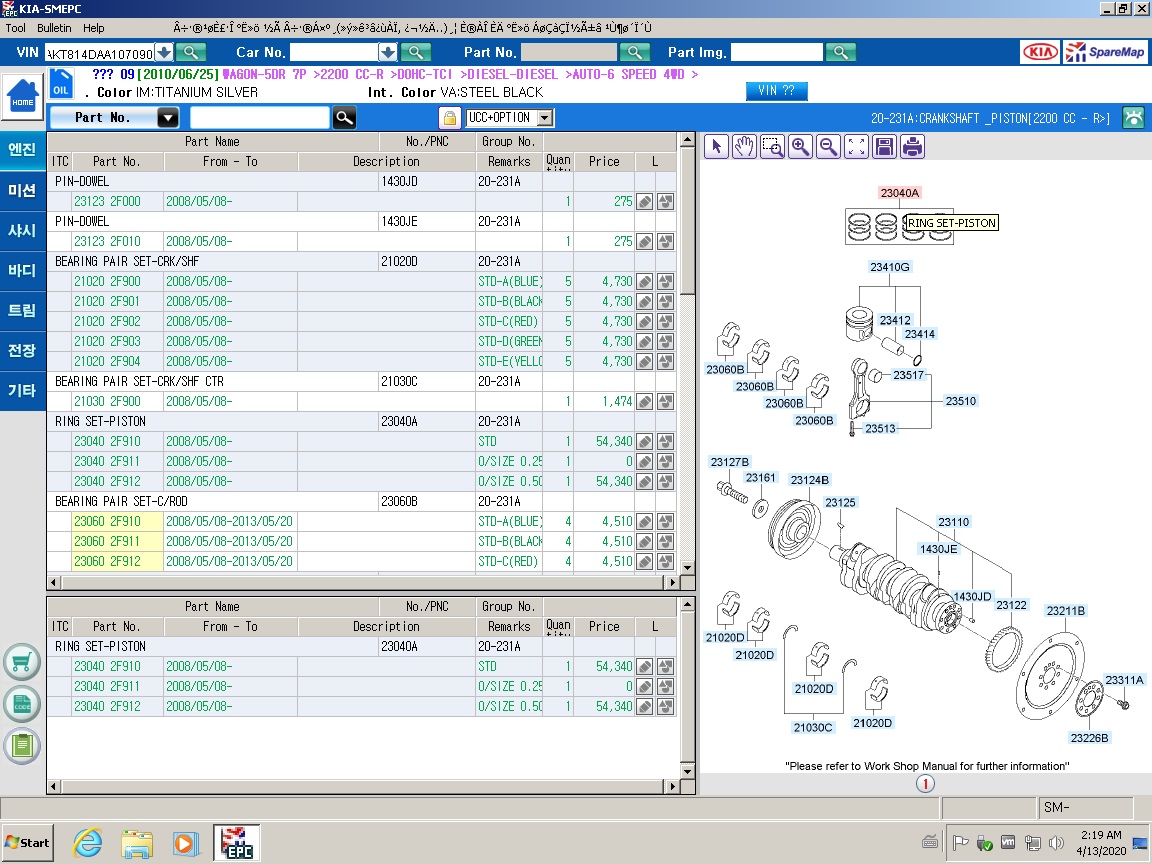Viewport: 1152px width, 864px height.
Task: Click the VIN ?? button
Action: click(x=777, y=90)
